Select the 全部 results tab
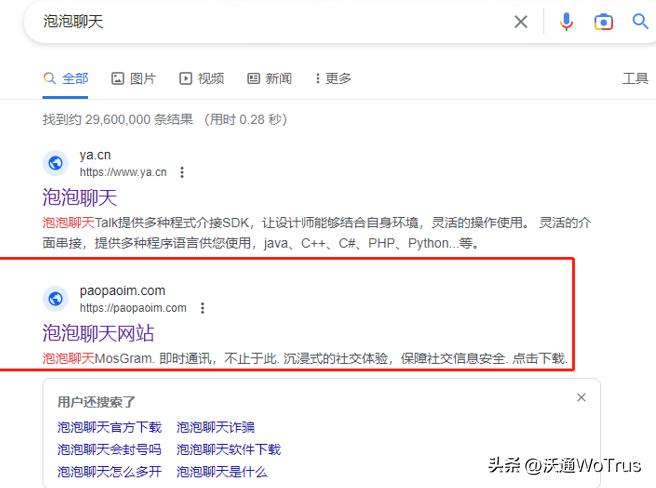The image size is (656, 488). pyautogui.click(x=66, y=79)
